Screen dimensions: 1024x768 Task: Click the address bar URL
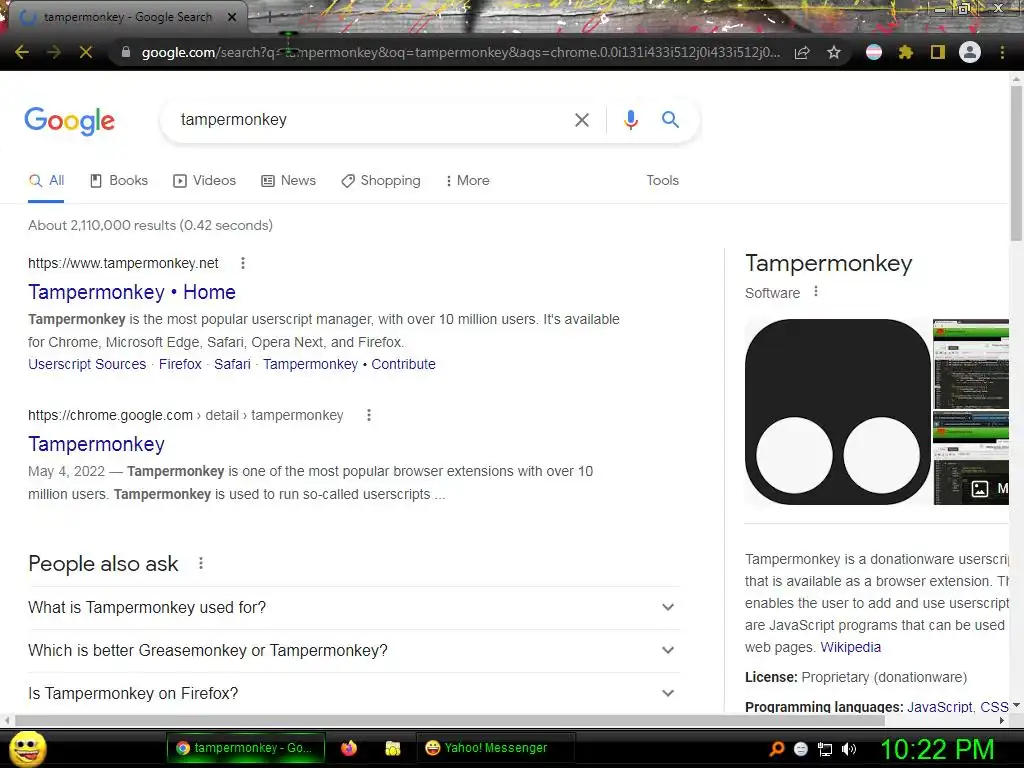tap(460, 52)
